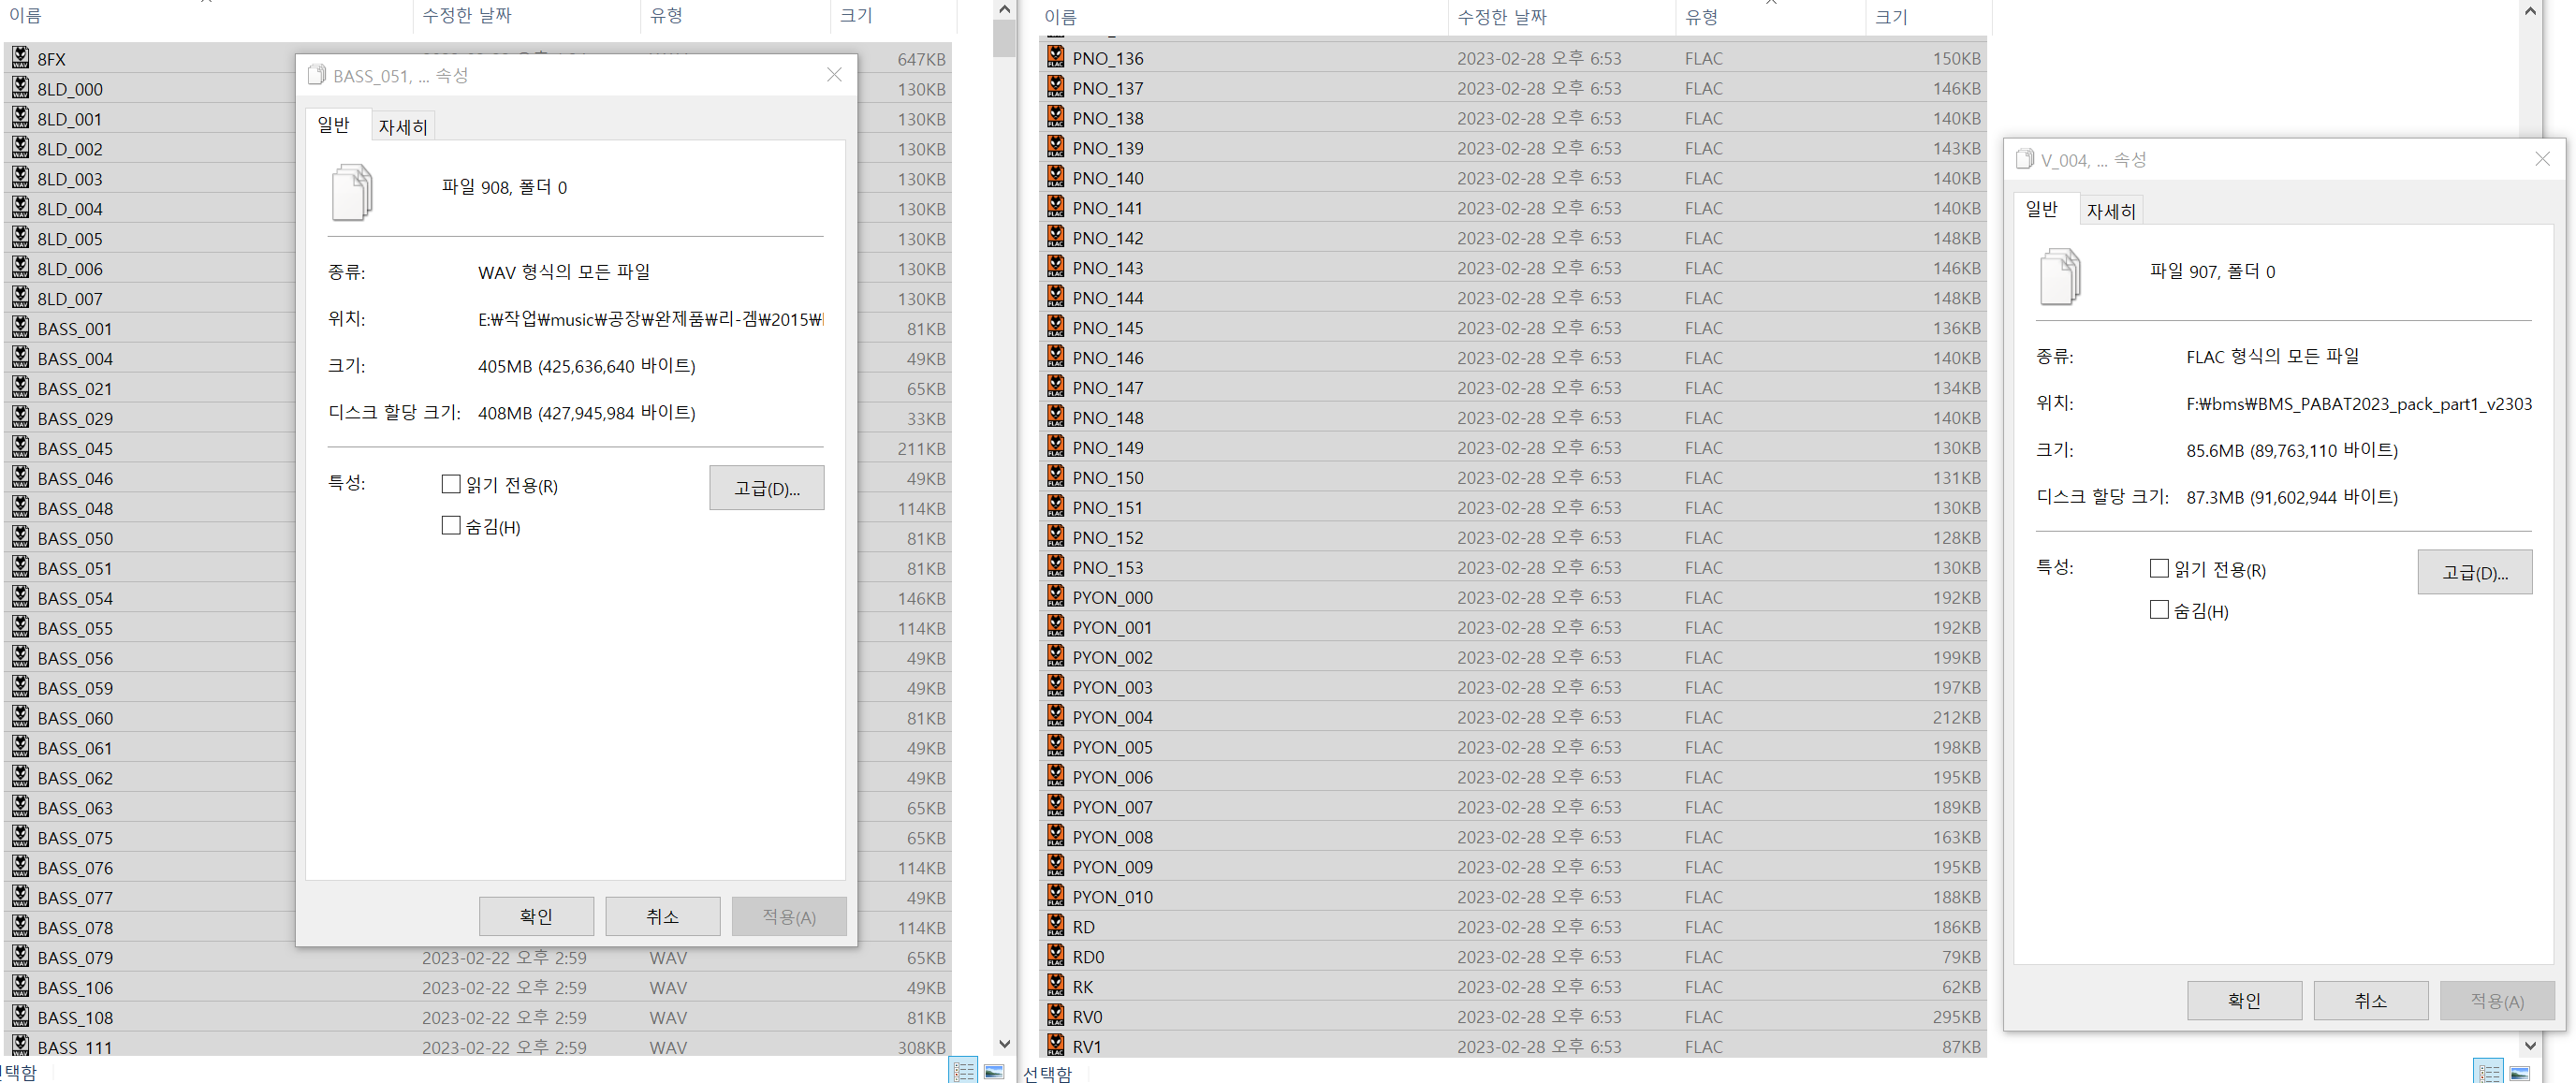This screenshot has height=1083, width=2576.
Task: Click the FLAC icon beside PYON_000
Action: pos(1055,596)
